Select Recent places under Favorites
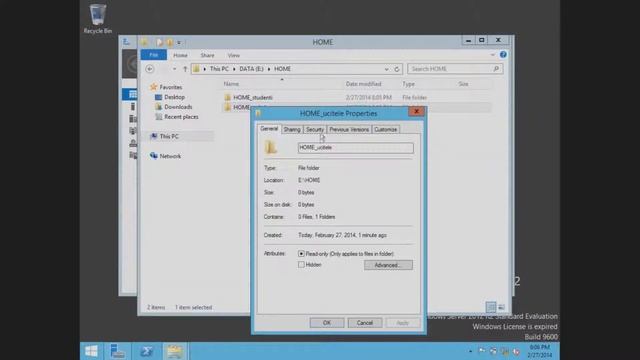The height and width of the screenshot is (360, 640). (181, 117)
